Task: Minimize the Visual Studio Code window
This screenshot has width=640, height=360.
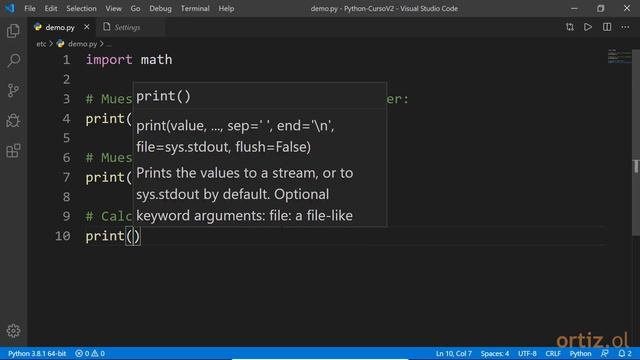Action: point(574,8)
